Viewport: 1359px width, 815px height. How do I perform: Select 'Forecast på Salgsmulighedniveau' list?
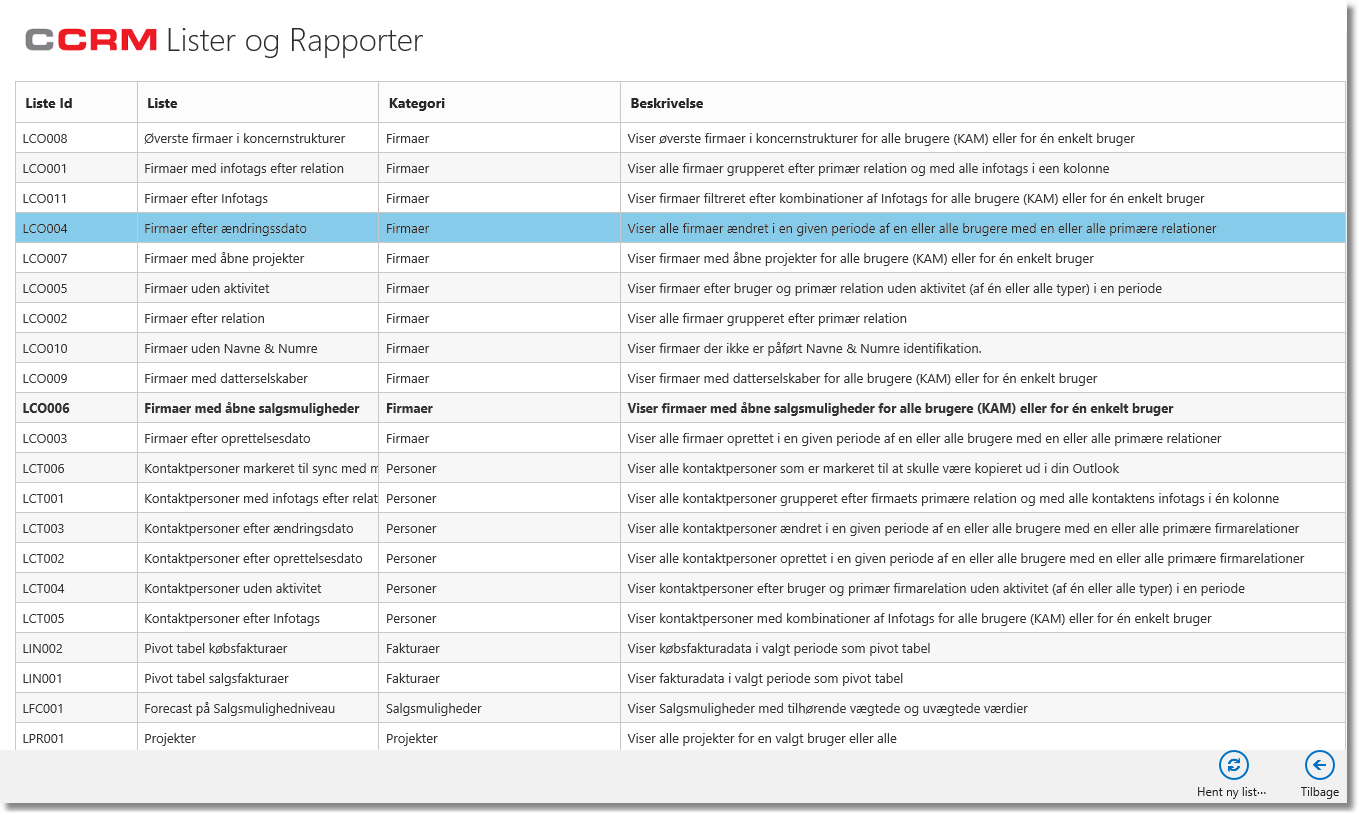239,708
